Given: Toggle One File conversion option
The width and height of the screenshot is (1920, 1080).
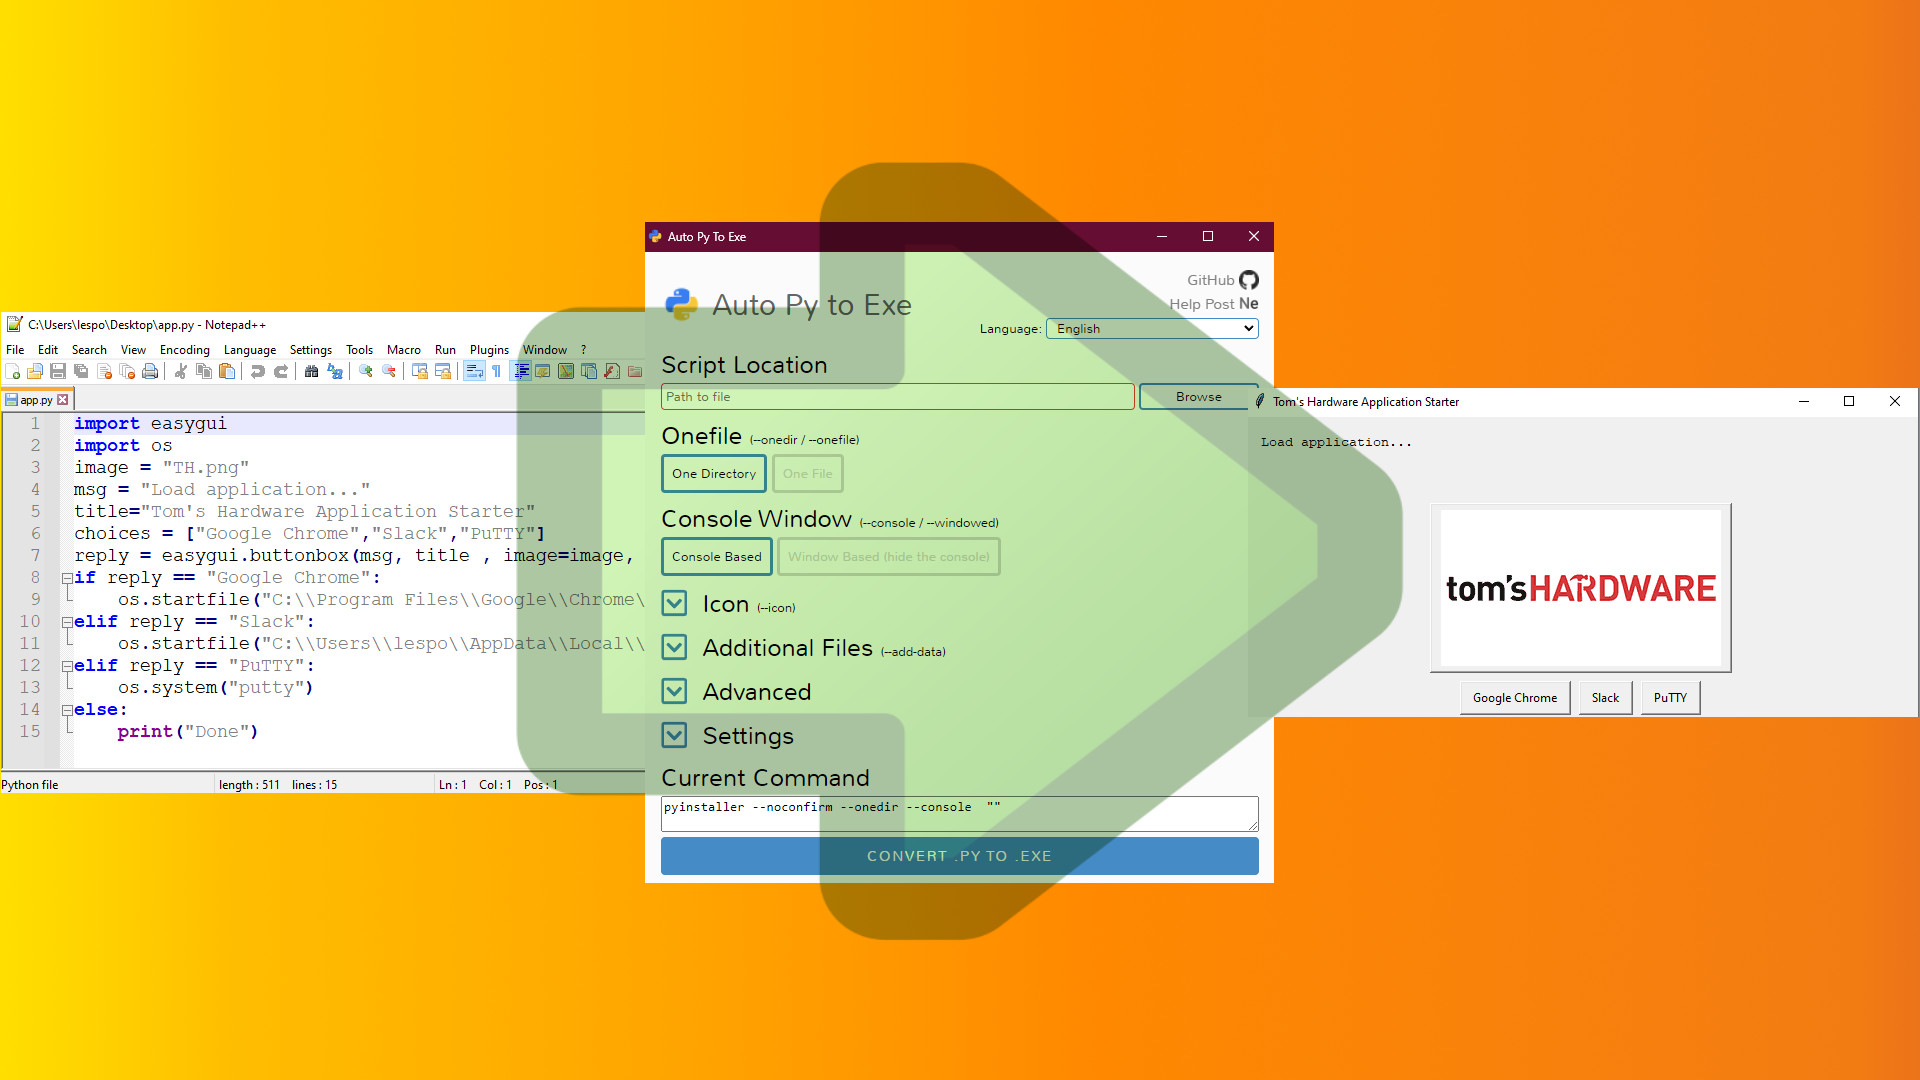Looking at the screenshot, I should pyautogui.click(x=806, y=472).
